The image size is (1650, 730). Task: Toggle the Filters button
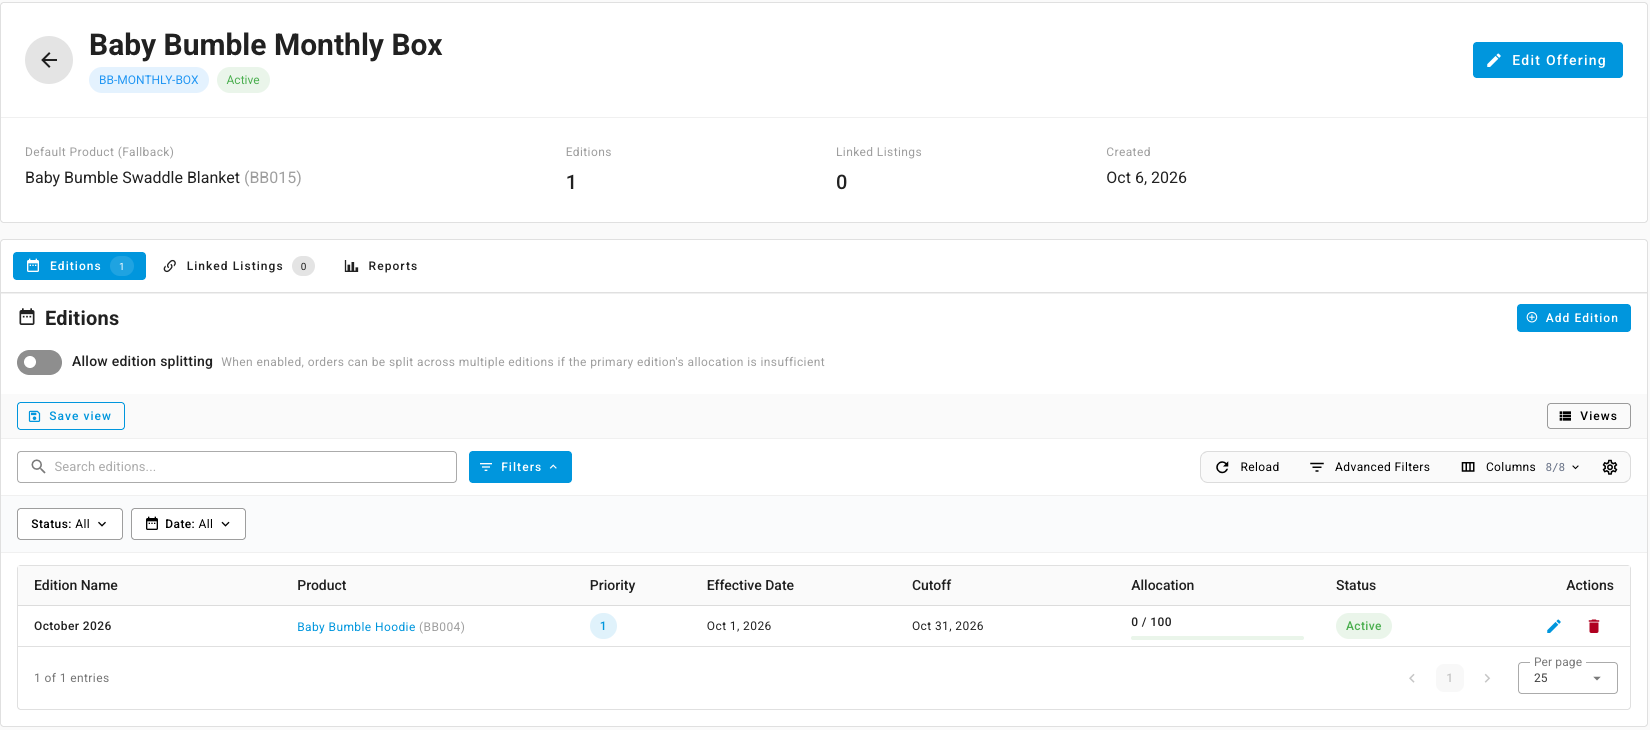(520, 467)
